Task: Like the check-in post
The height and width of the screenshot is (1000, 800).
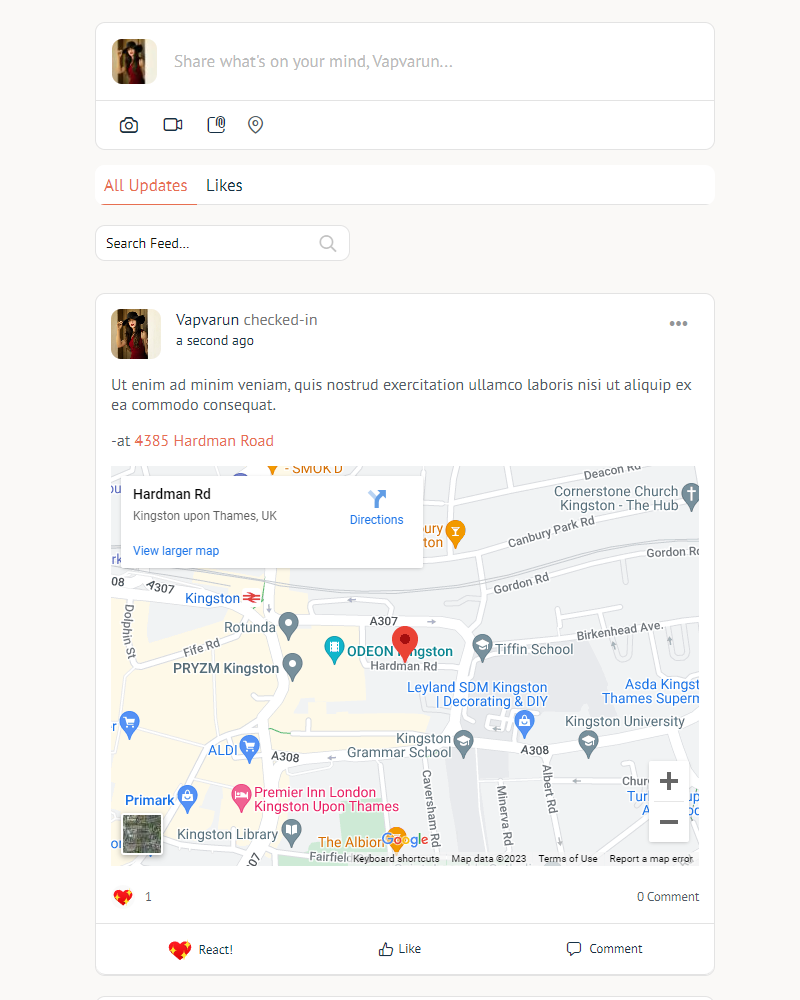Action: (400, 949)
